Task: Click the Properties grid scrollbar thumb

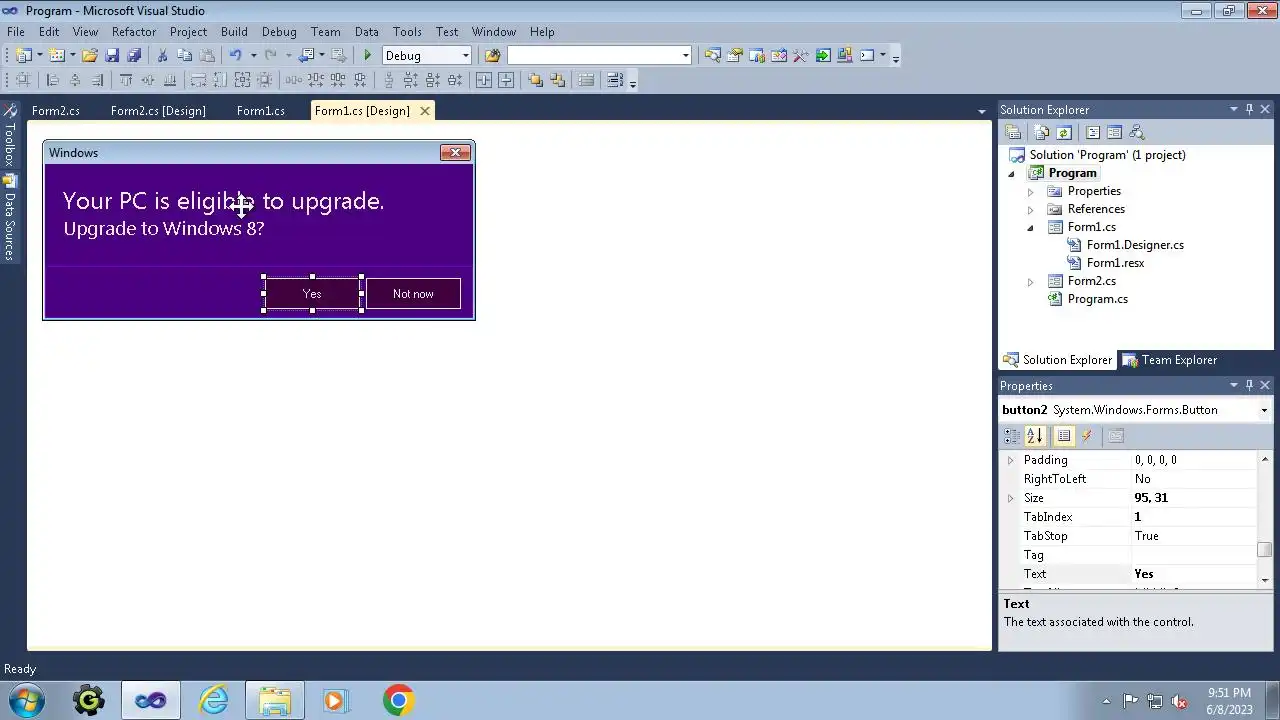Action: tap(1265, 550)
